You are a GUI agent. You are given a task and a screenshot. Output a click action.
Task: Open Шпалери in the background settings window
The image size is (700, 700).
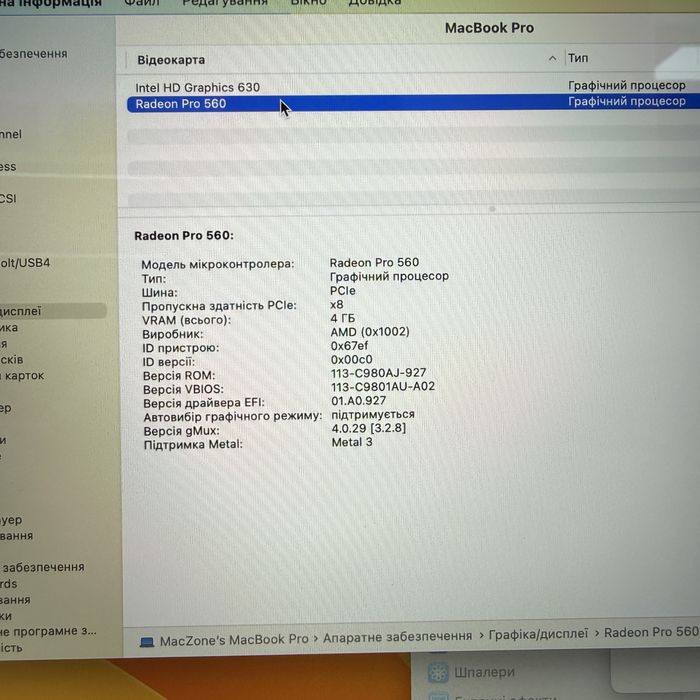click(x=484, y=672)
